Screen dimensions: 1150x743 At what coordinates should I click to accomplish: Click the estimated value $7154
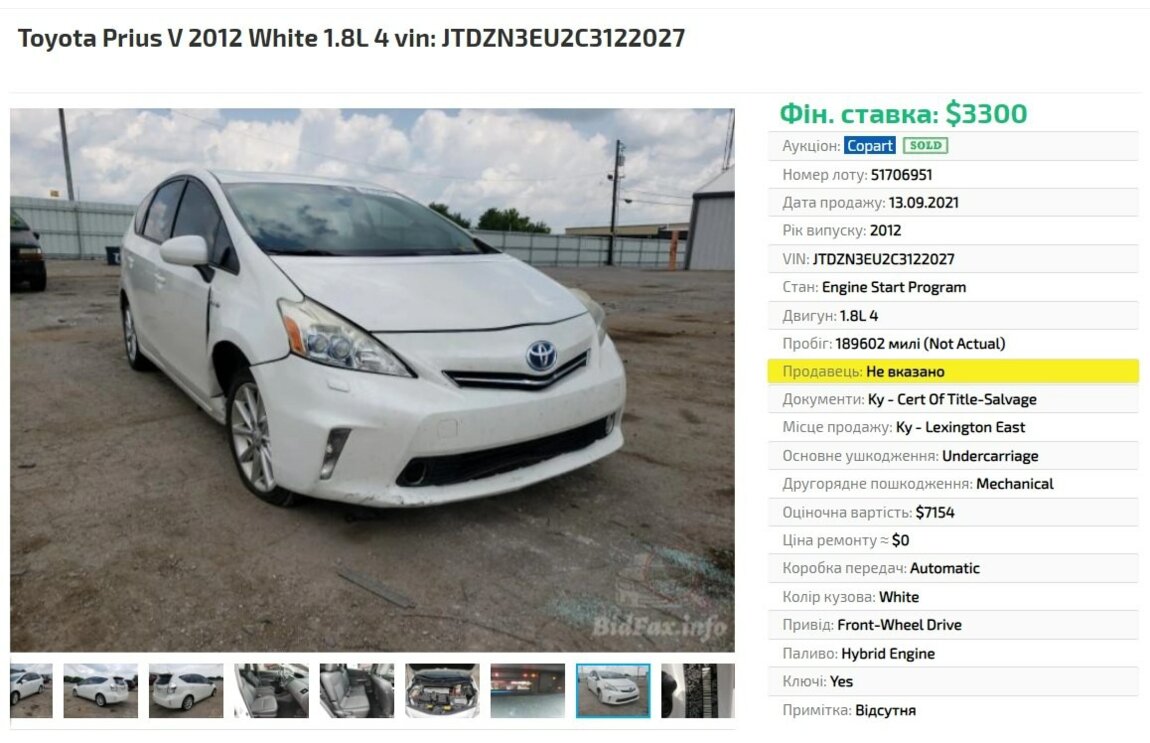point(935,512)
